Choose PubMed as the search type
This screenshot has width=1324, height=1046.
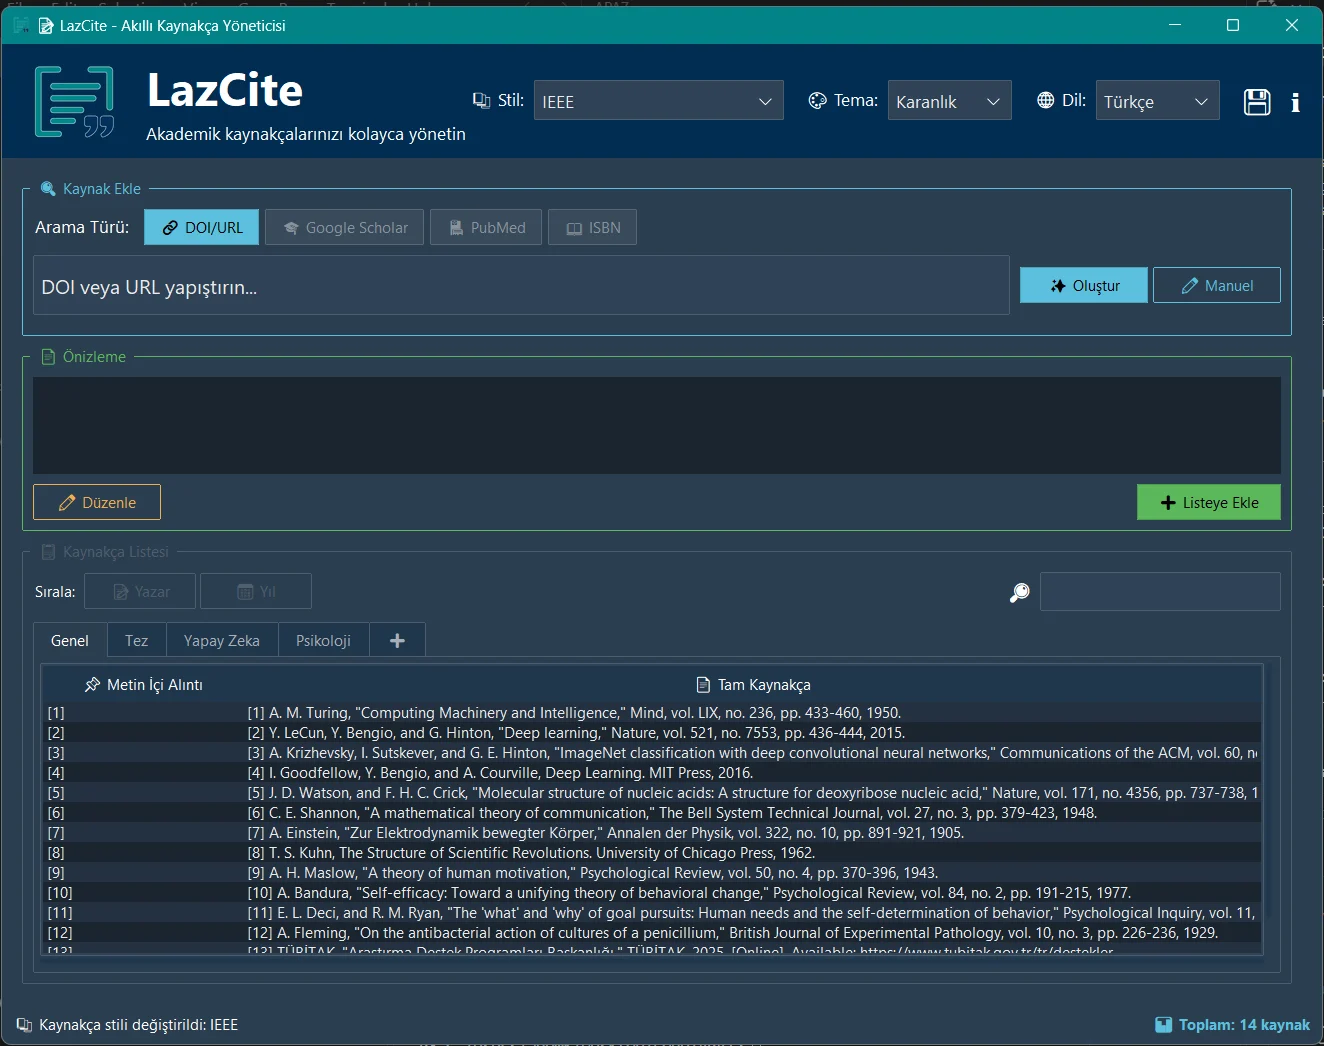pyautogui.click(x=486, y=227)
